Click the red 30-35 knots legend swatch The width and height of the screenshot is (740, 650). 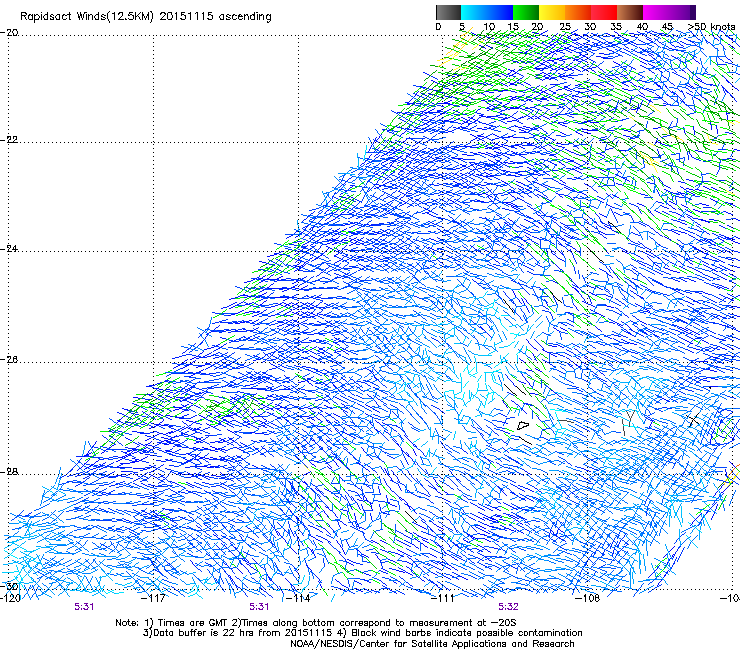pyautogui.click(x=604, y=12)
